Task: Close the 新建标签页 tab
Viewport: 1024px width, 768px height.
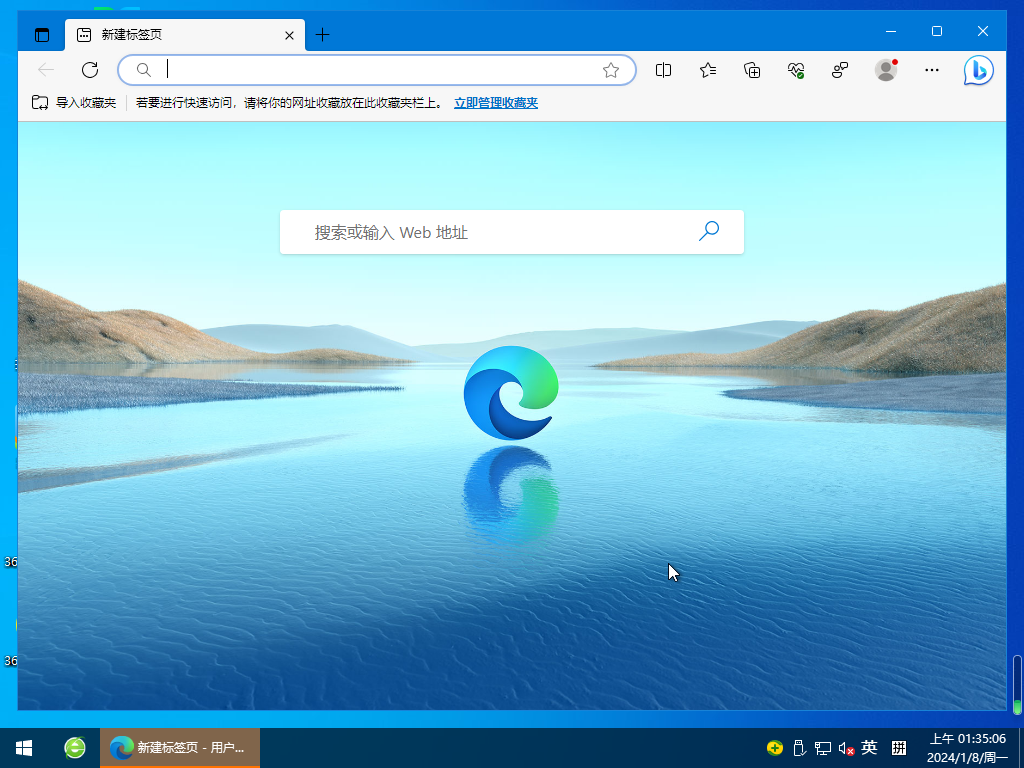Action: click(289, 35)
